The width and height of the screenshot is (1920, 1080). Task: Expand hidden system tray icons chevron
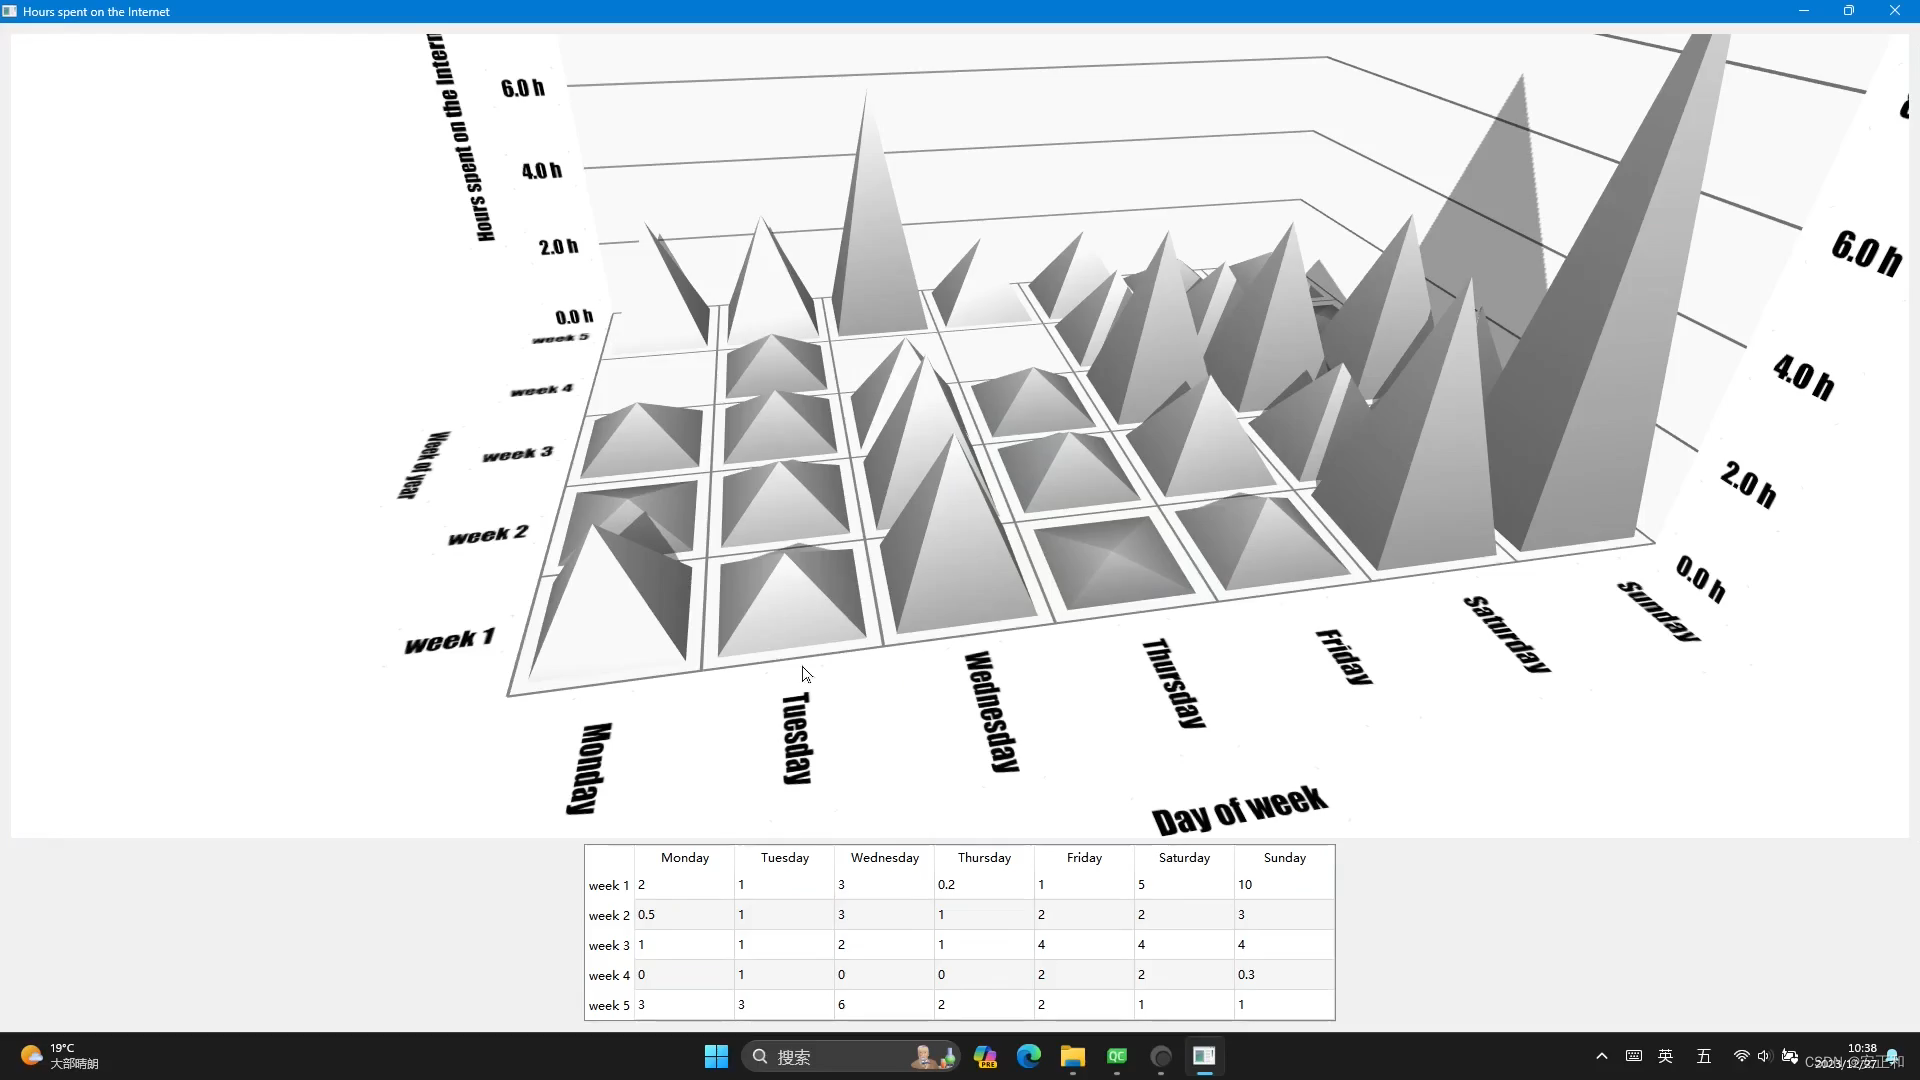click(1602, 1057)
